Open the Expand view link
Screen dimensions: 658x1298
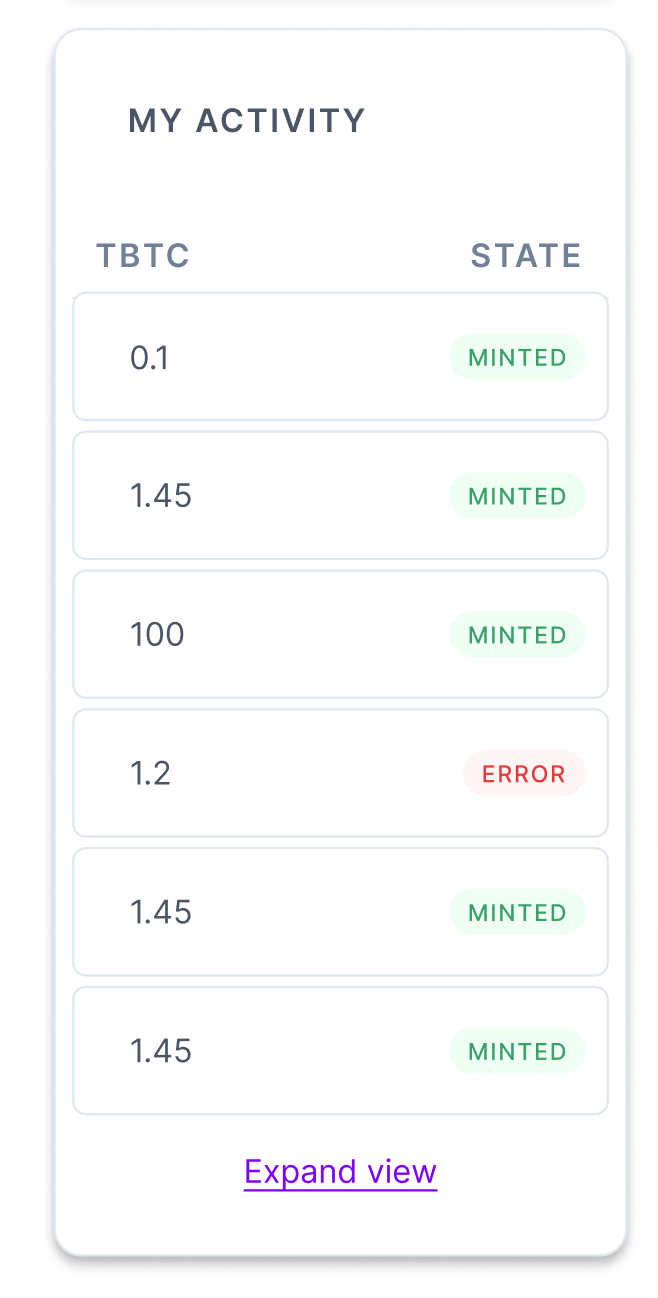(x=340, y=1171)
